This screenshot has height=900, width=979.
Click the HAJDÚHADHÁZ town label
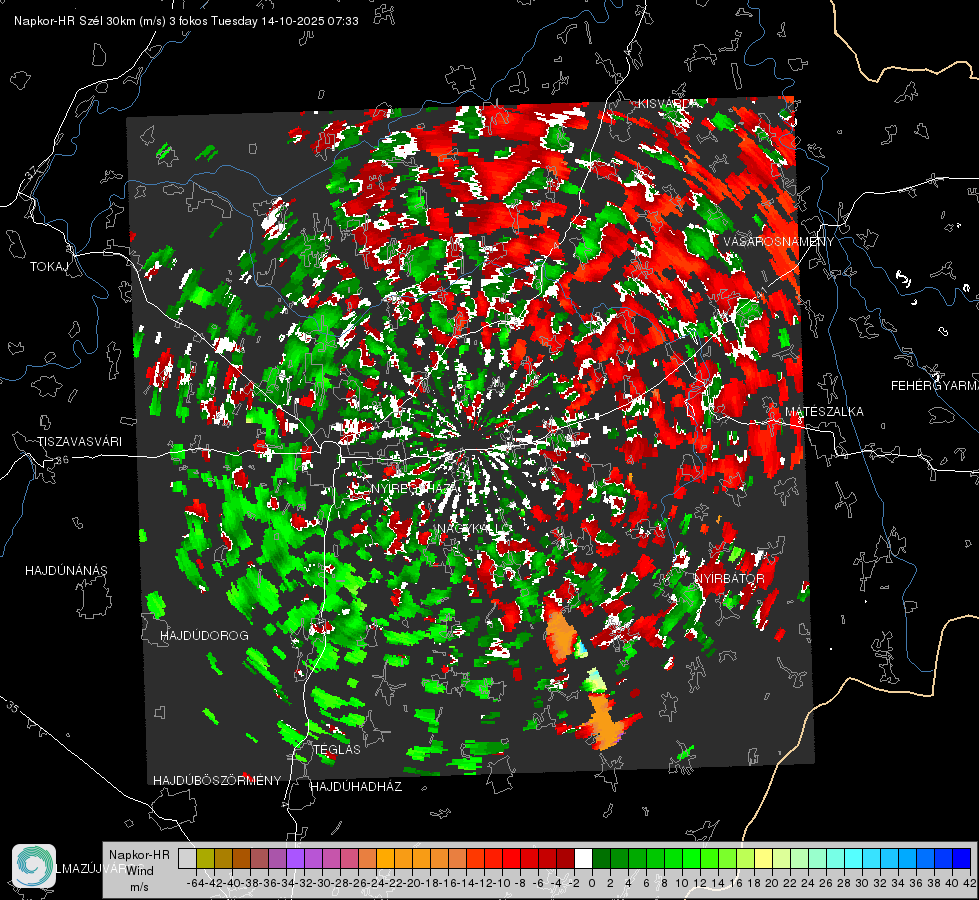pyautogui.click(x=356, y=786)
